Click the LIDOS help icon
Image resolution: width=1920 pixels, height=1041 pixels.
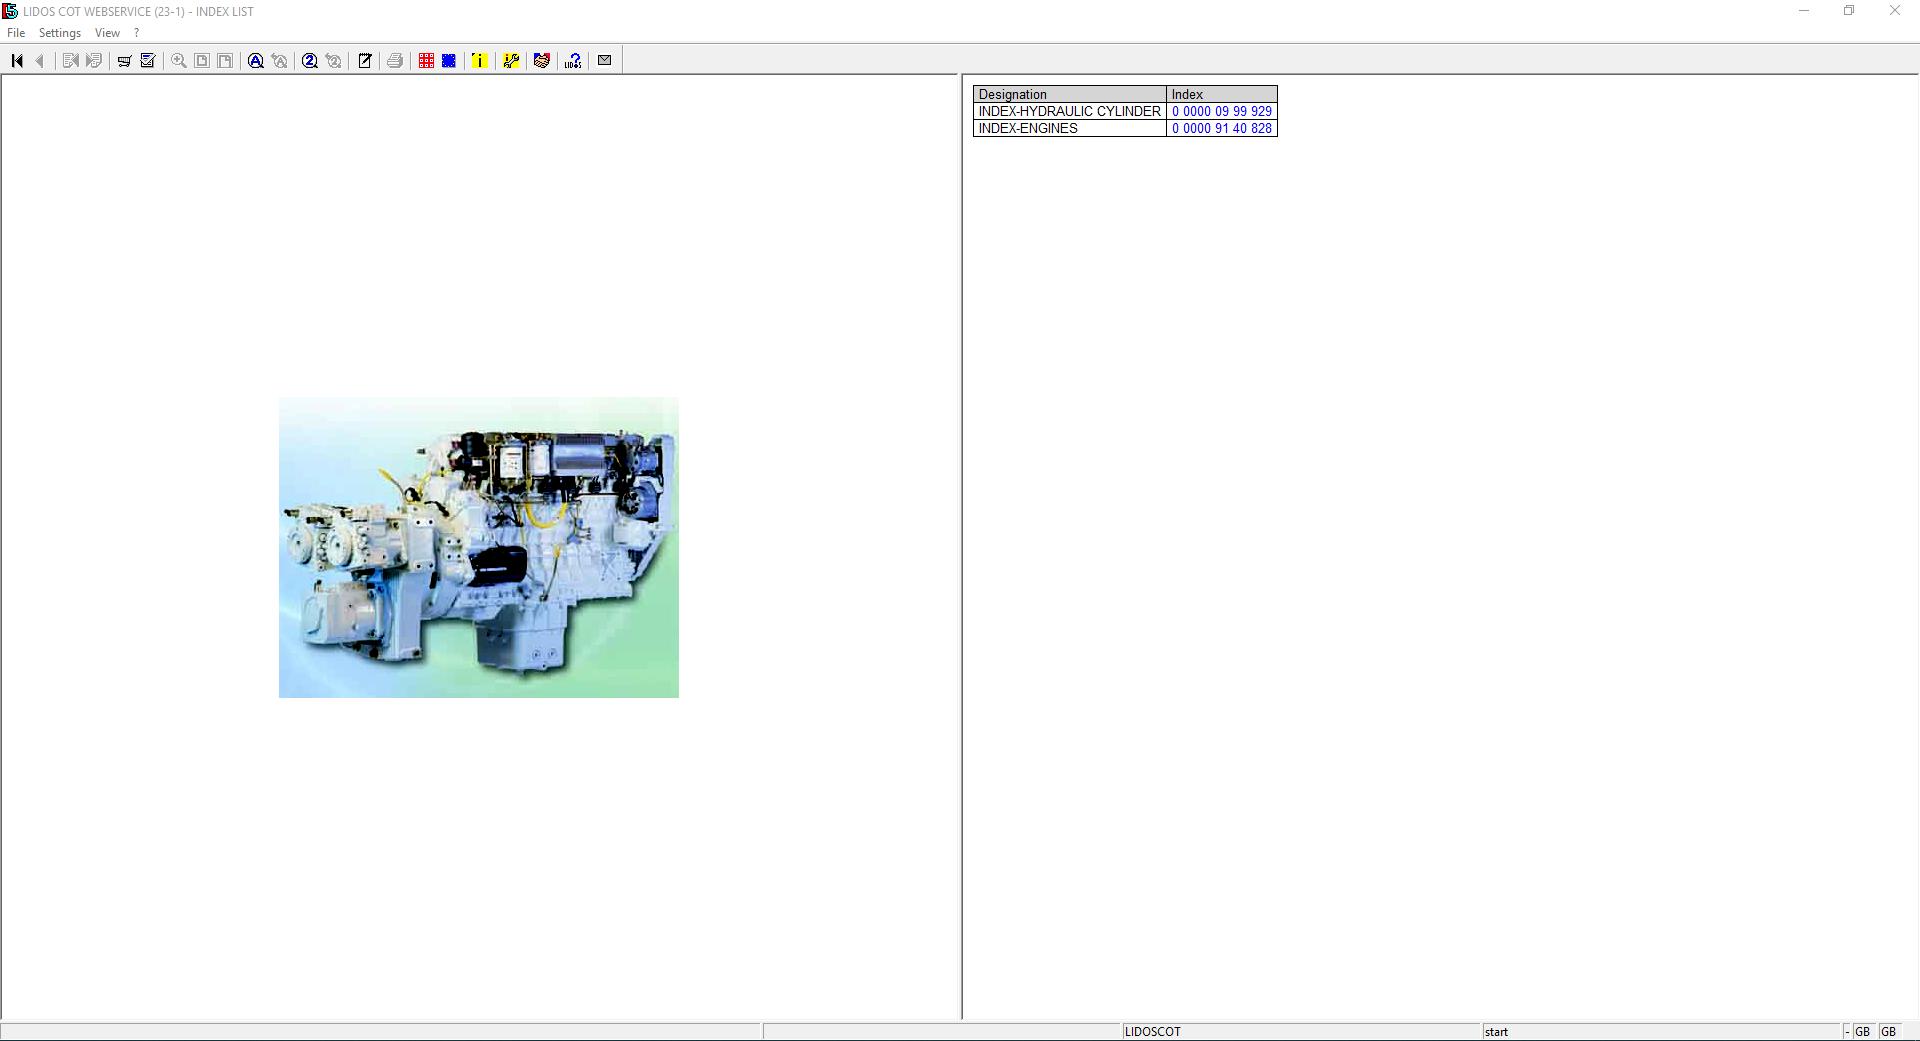(x=572, y=60)
